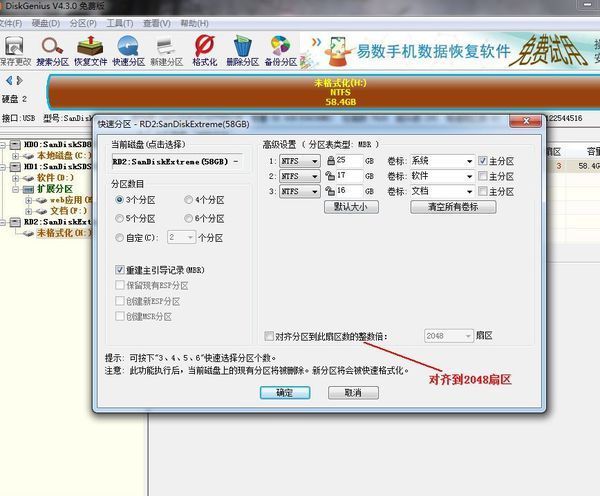The image size is (600, 496).
Task: Open the View (查看) menu
Action: 157,23
